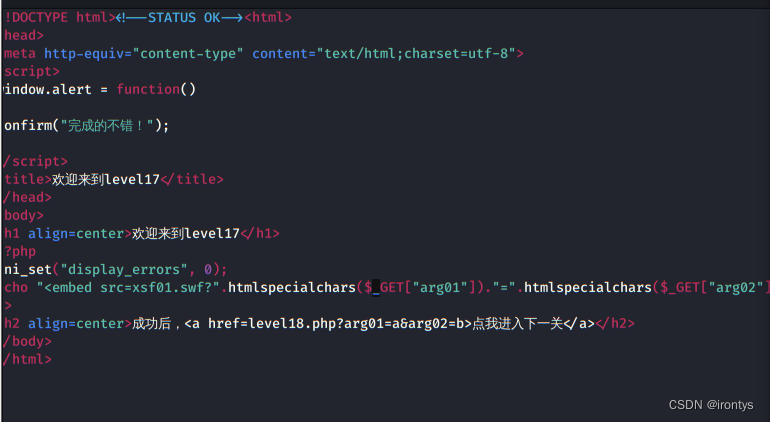Click the closing /body tag

[27, 341]
